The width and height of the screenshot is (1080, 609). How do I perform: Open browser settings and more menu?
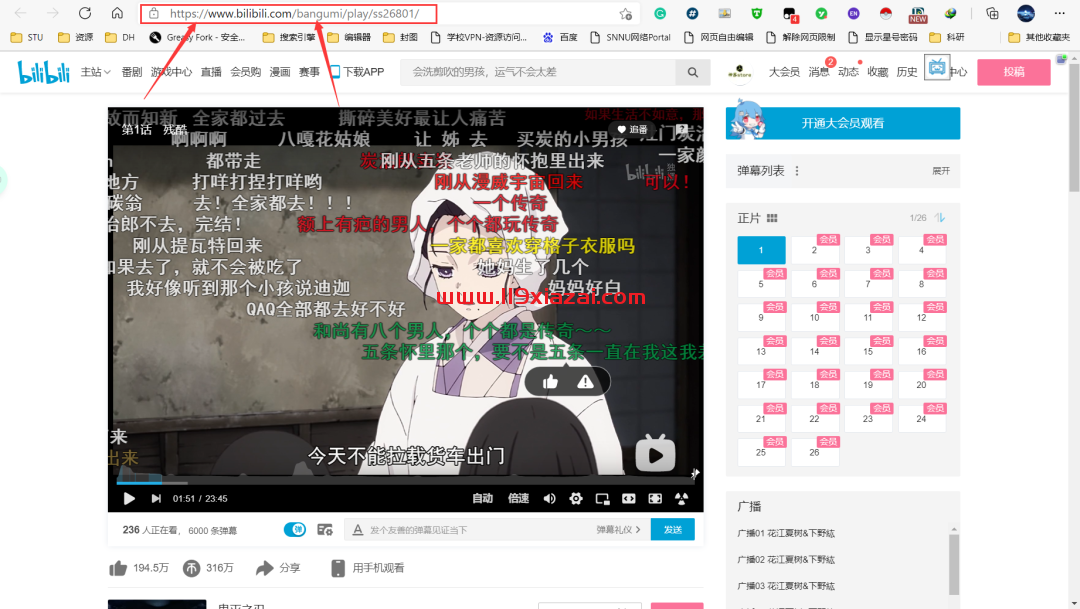pyautogui.click(x=1059, y=13)
